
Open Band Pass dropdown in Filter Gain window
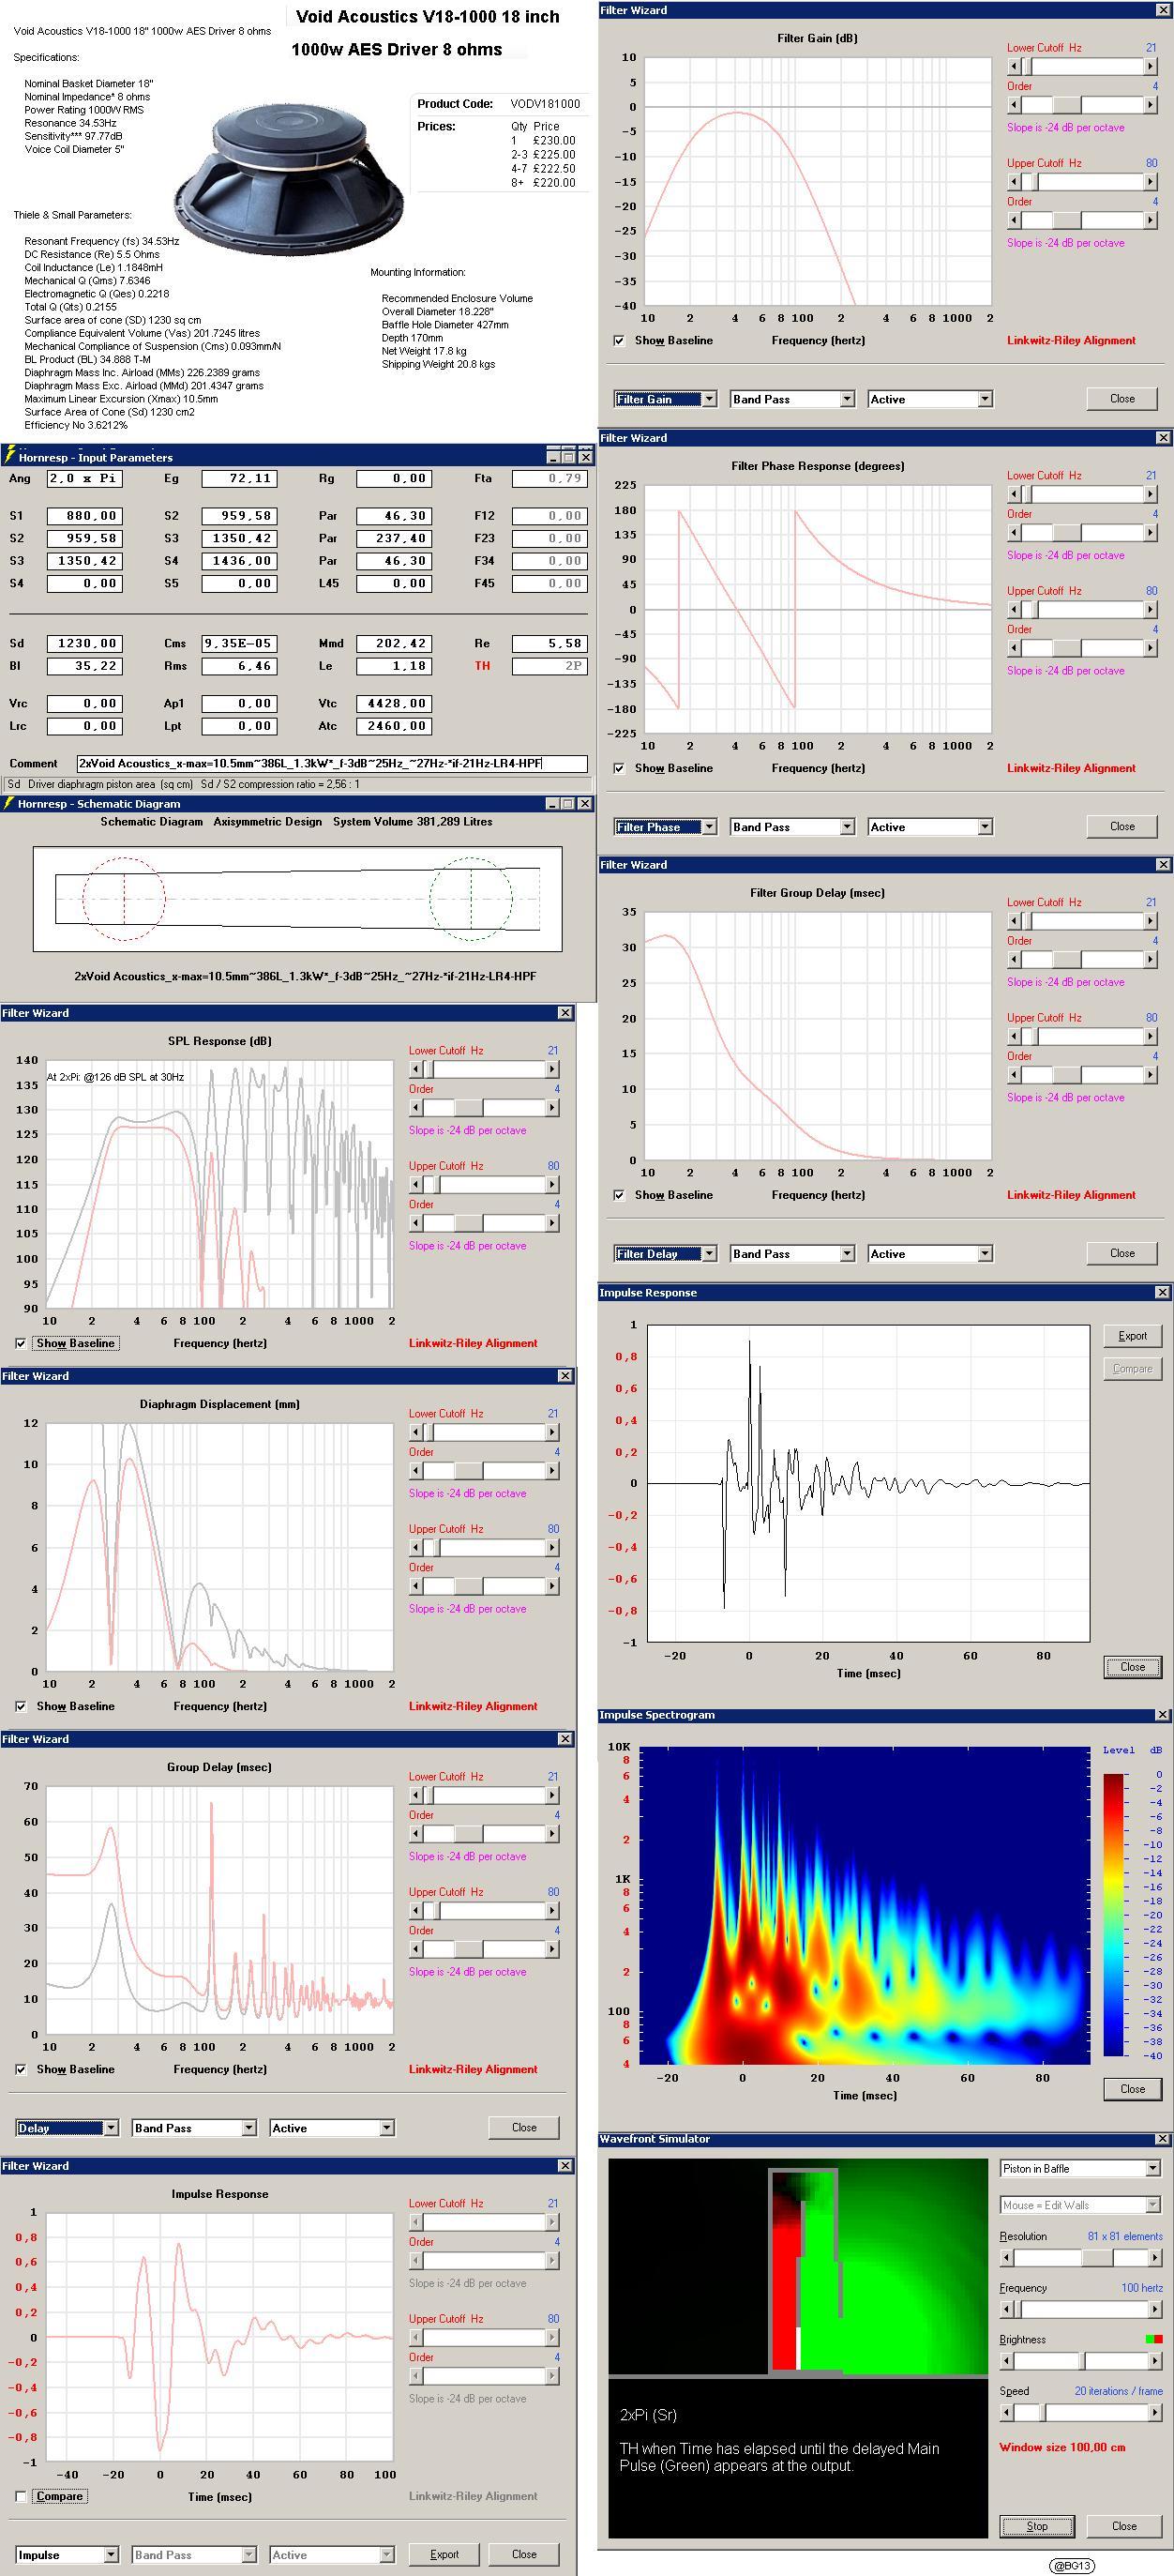tap(793, 399)
